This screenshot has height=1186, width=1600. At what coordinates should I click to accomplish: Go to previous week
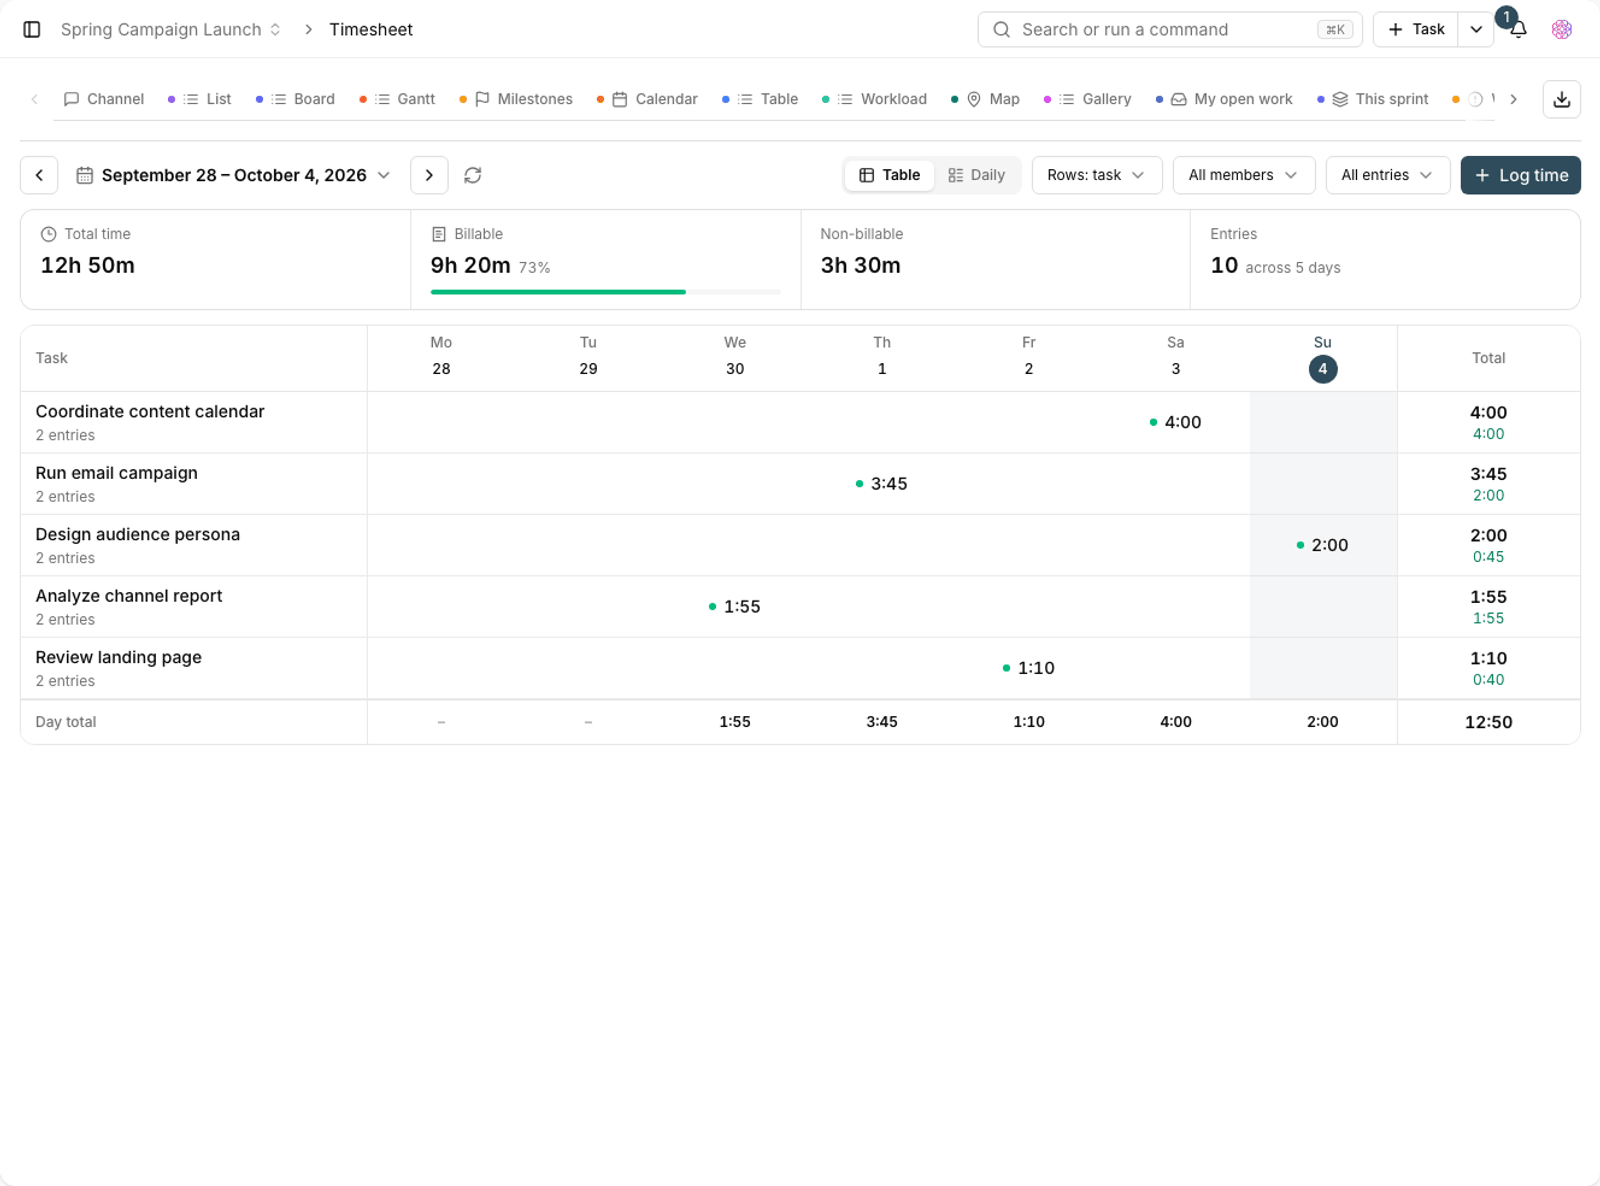tap(39, 175)
